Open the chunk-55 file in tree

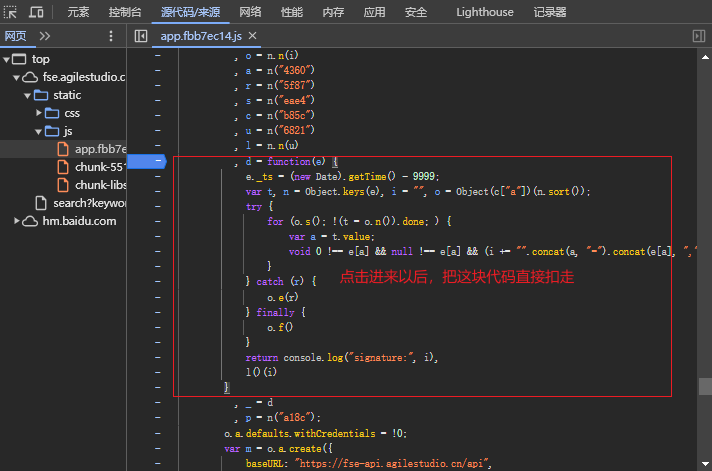tap(100, 167)
